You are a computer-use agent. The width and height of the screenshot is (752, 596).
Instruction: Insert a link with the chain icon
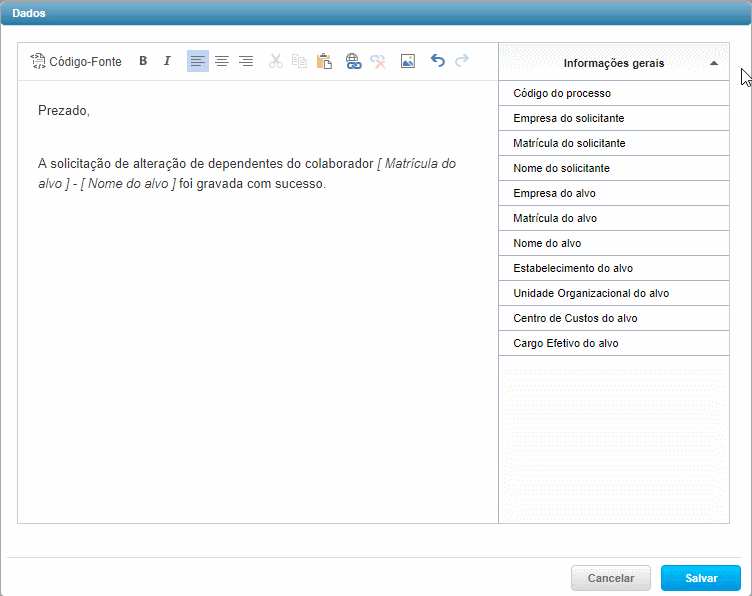pyautogui.click(x=354, y=61)
